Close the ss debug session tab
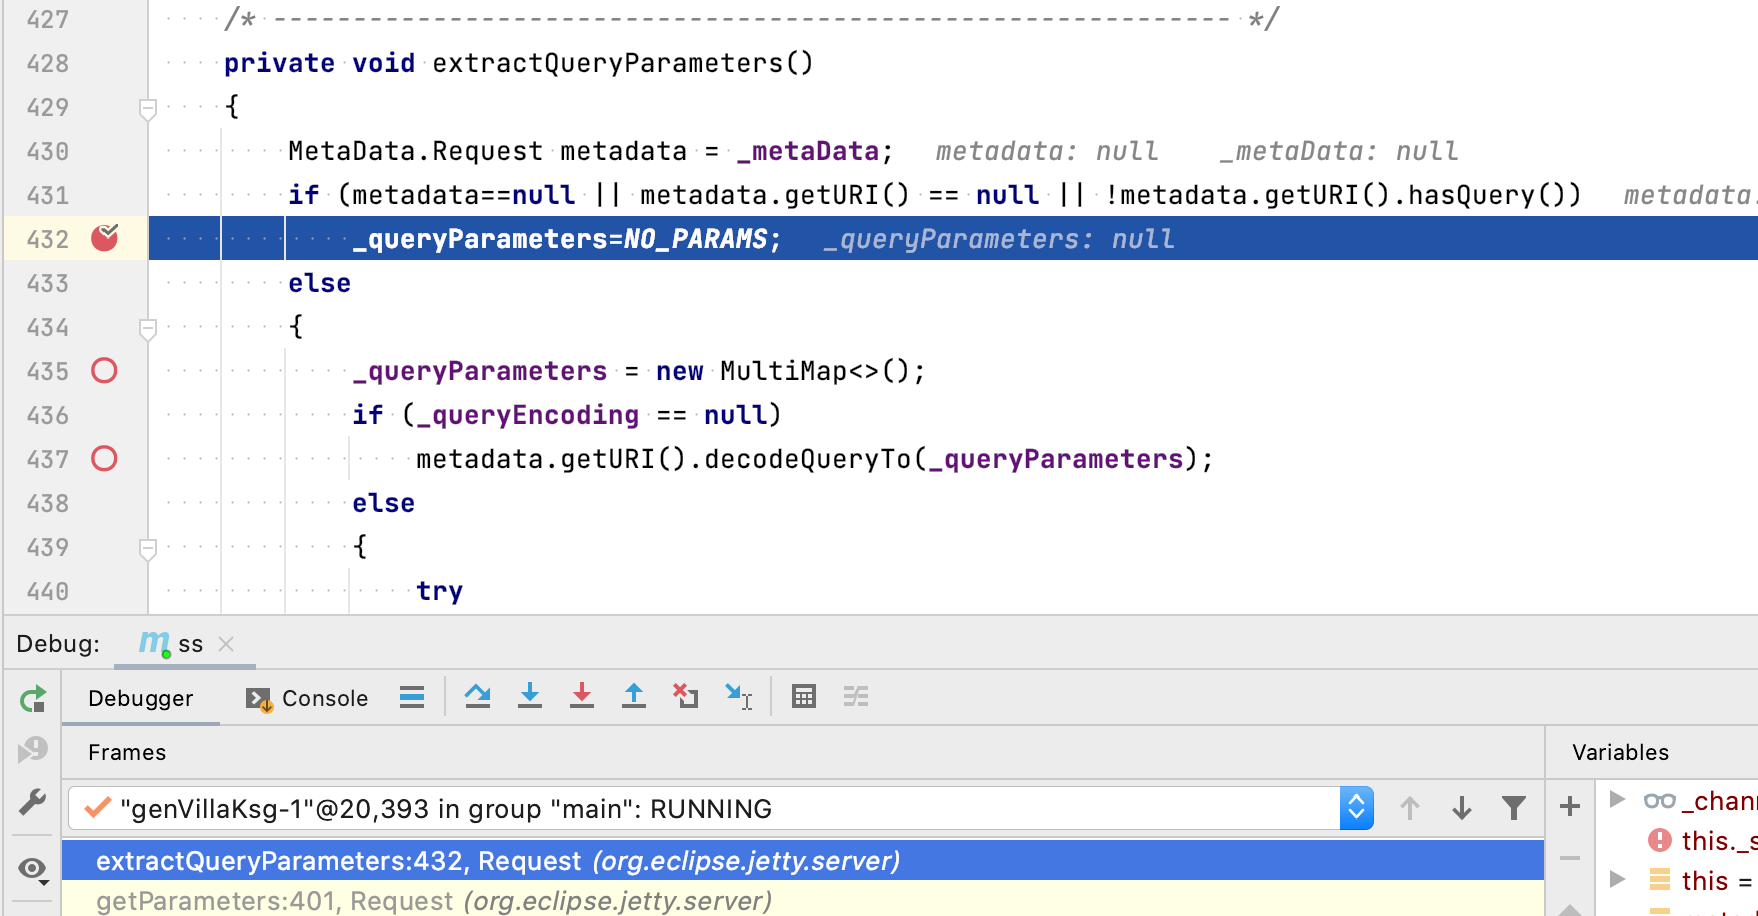 227,644
